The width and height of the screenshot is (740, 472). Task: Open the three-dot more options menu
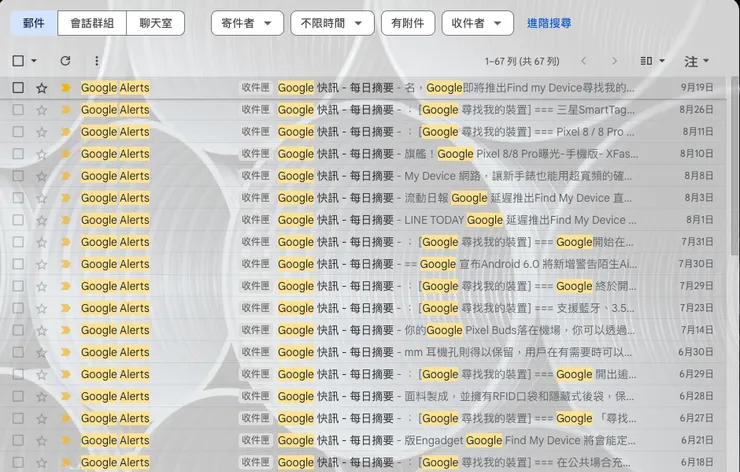click(96, 60)
